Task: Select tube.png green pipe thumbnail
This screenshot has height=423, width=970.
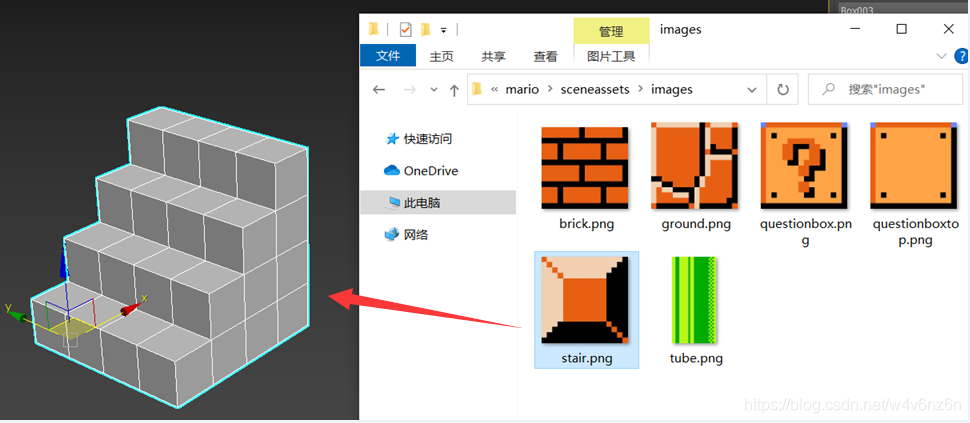Action: tap(694, 300)
